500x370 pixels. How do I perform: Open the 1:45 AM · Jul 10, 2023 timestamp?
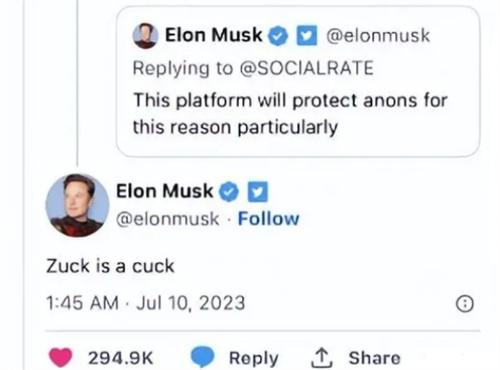coord(146,303)
